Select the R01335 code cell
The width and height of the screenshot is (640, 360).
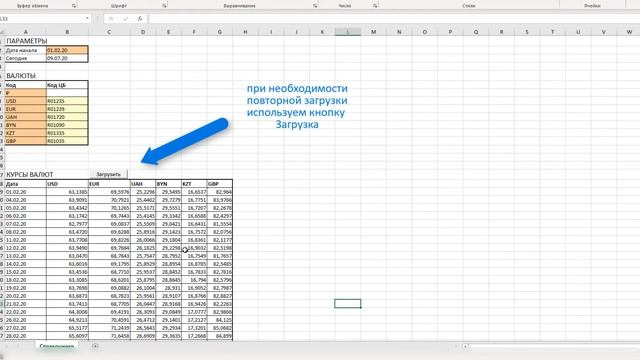pos(67,133)
